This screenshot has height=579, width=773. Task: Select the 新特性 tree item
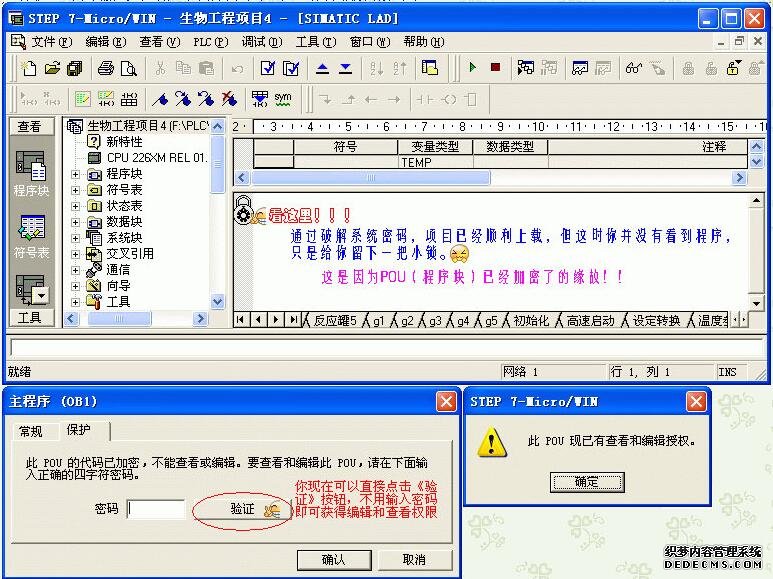(115, 142)
